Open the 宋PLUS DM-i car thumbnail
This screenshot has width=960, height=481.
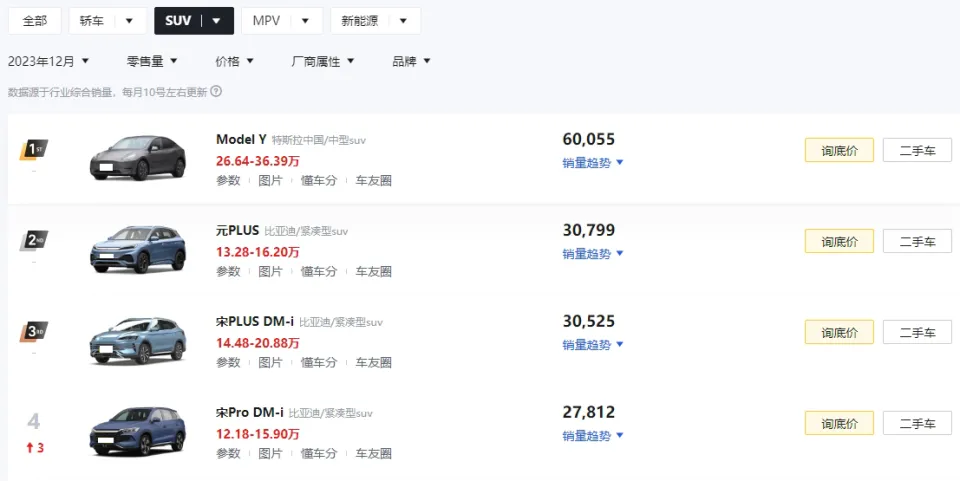tap(137, 340)
